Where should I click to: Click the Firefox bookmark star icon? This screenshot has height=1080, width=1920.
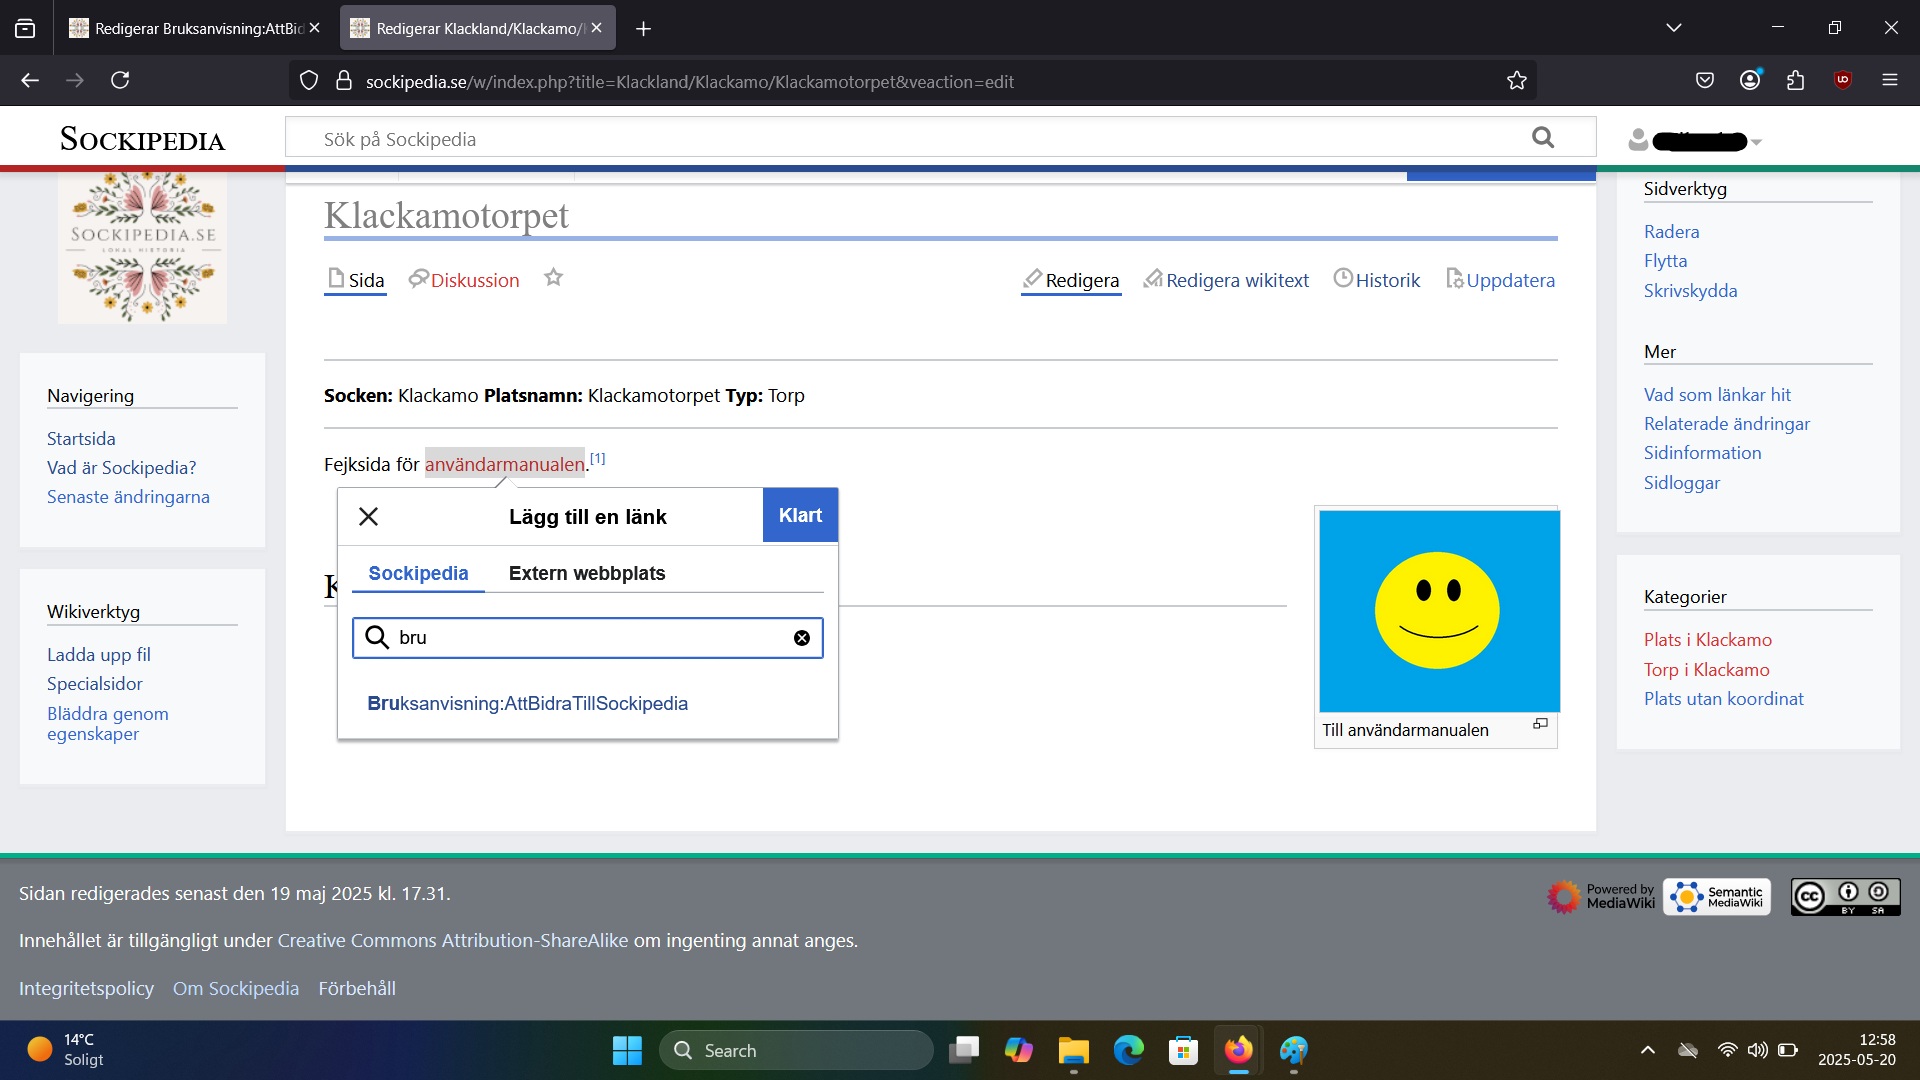1517,81
